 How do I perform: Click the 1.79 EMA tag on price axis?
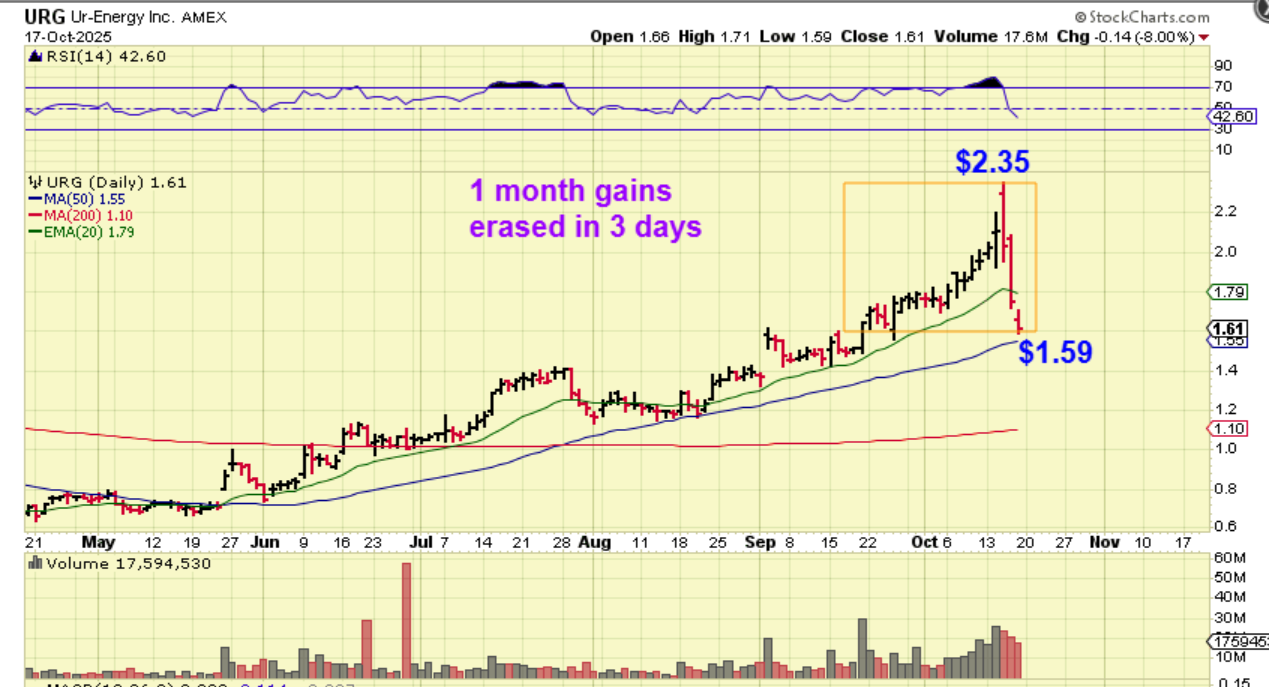[1226, 293]
